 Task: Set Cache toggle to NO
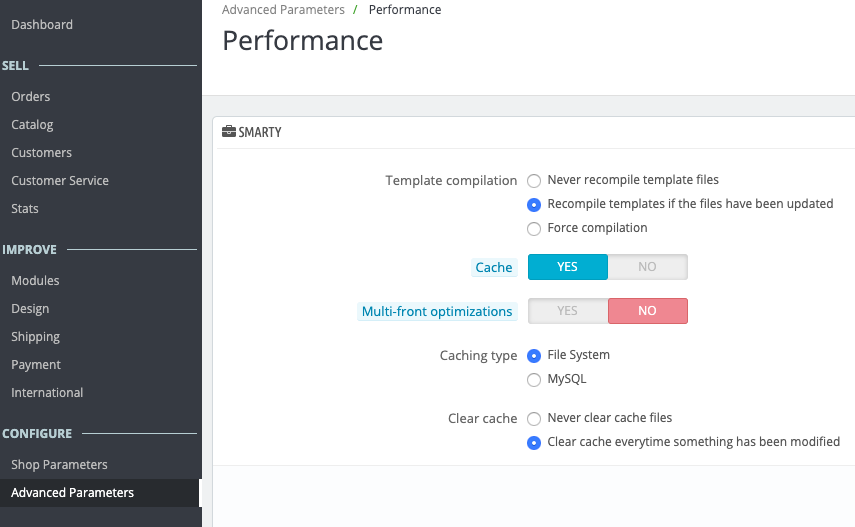(647, 267)
